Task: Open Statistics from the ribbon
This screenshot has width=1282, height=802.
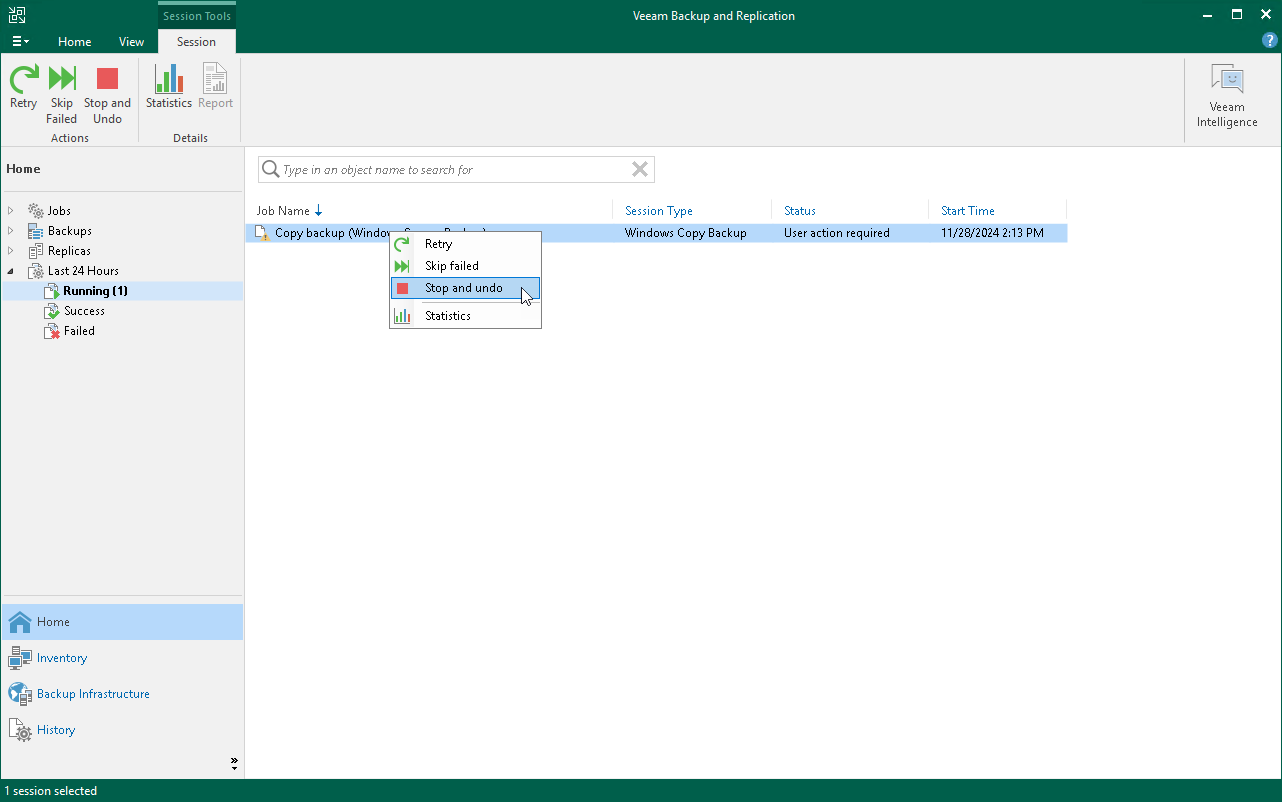Action: 169,88
